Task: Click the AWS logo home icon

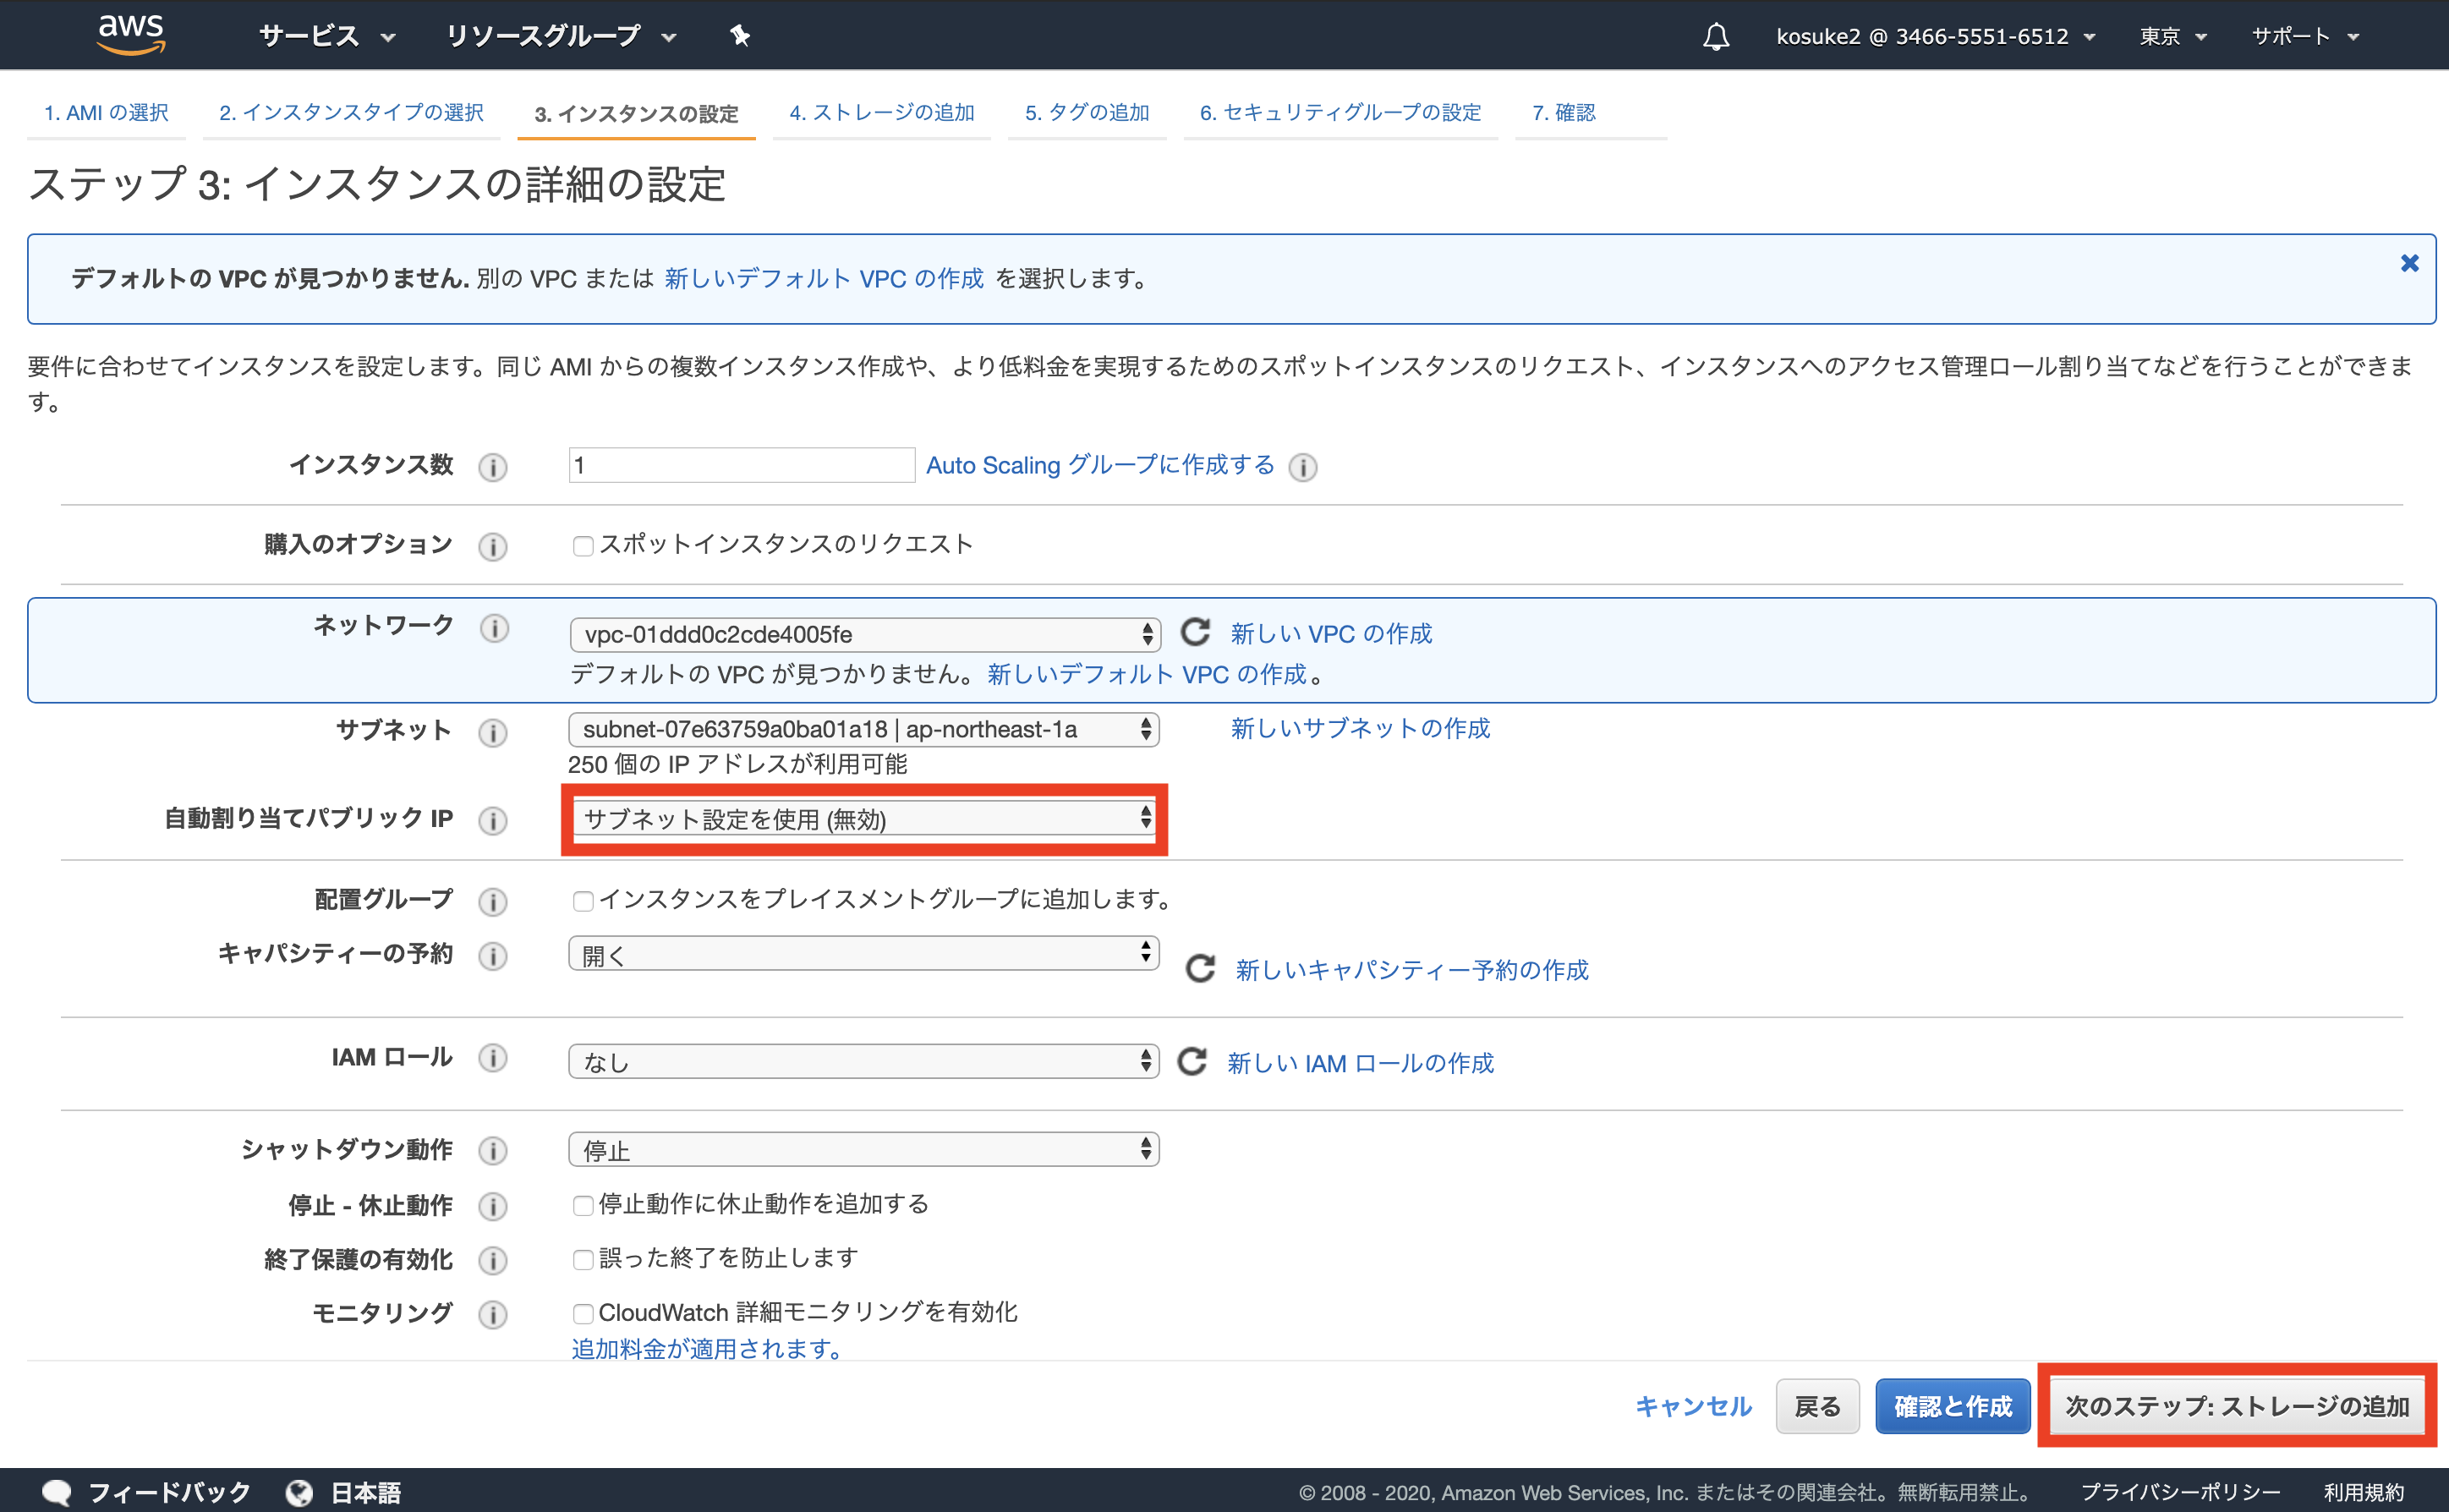Action: (x=131, y=35)
